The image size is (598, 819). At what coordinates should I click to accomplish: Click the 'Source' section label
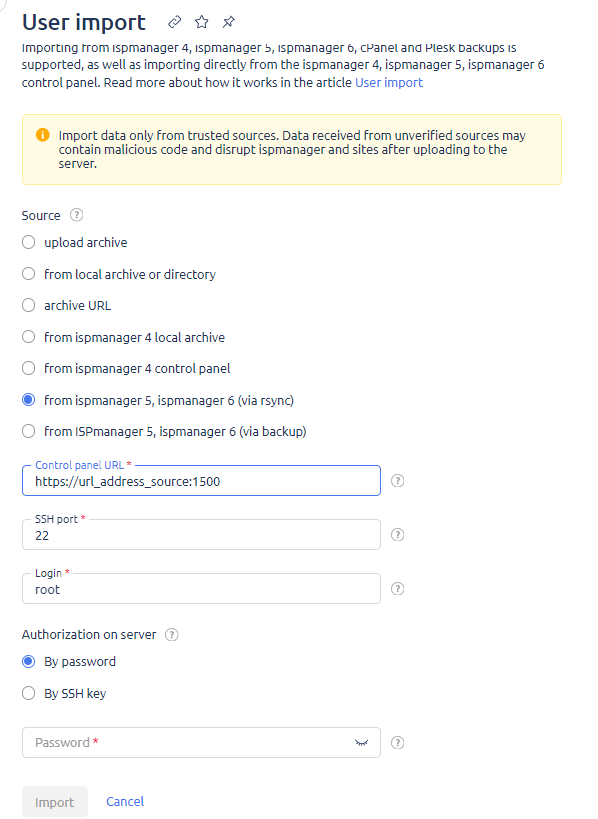[41, 215]
